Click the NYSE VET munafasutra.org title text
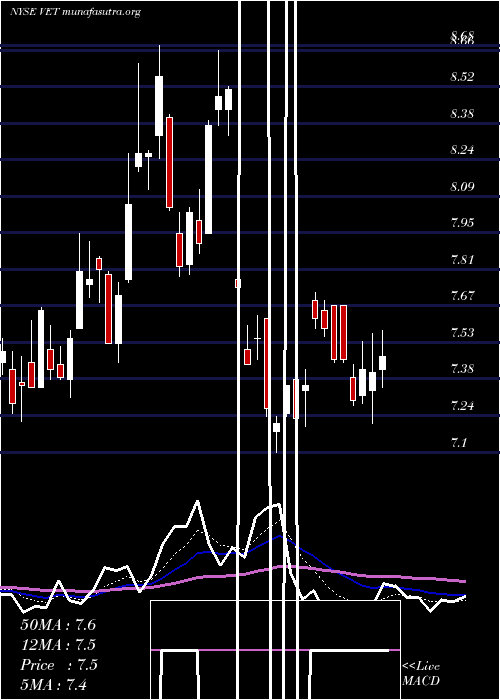500x700 pixels. 75,12
